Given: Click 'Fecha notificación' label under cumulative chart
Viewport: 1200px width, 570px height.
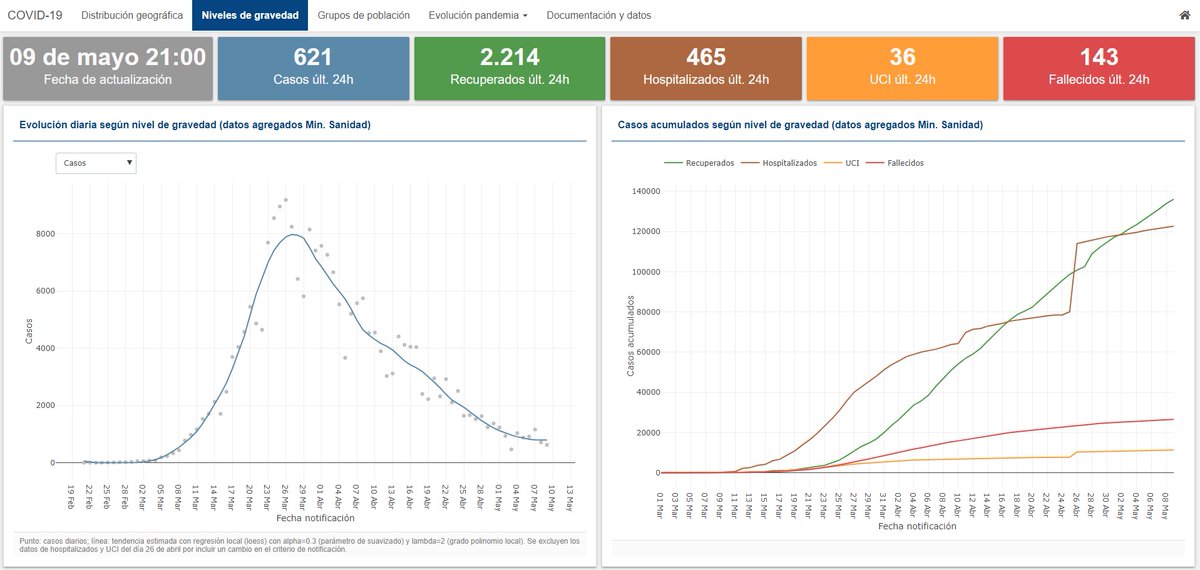Looking at the screenshot, I should pos(917,525).
